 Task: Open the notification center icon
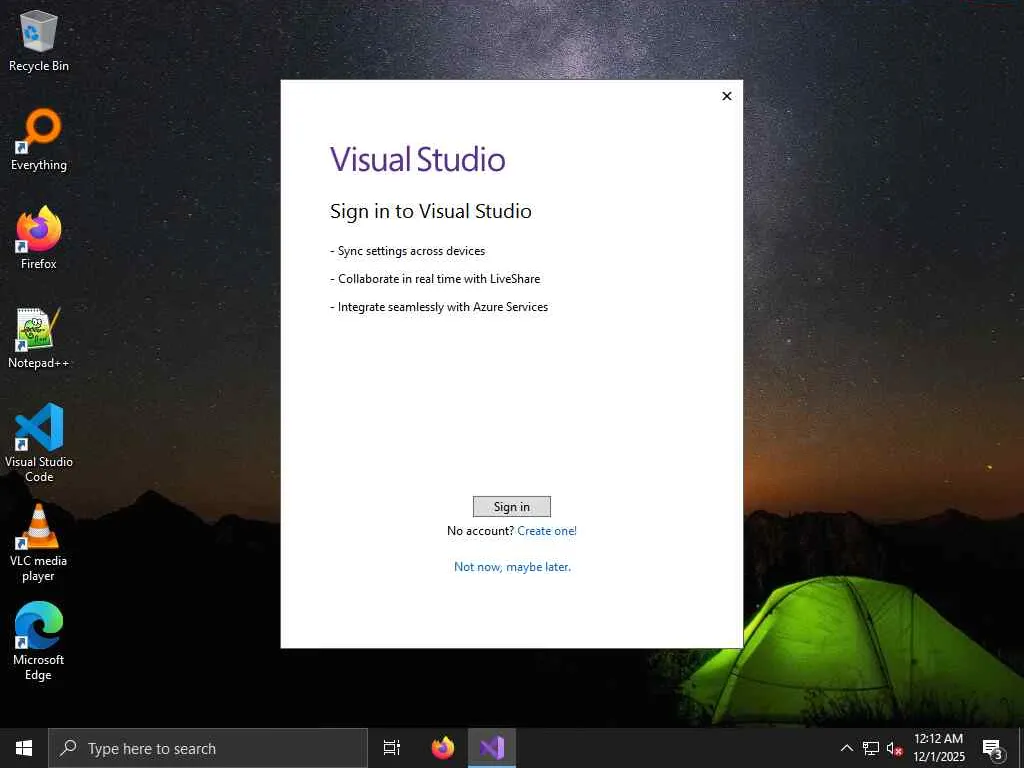993,749
